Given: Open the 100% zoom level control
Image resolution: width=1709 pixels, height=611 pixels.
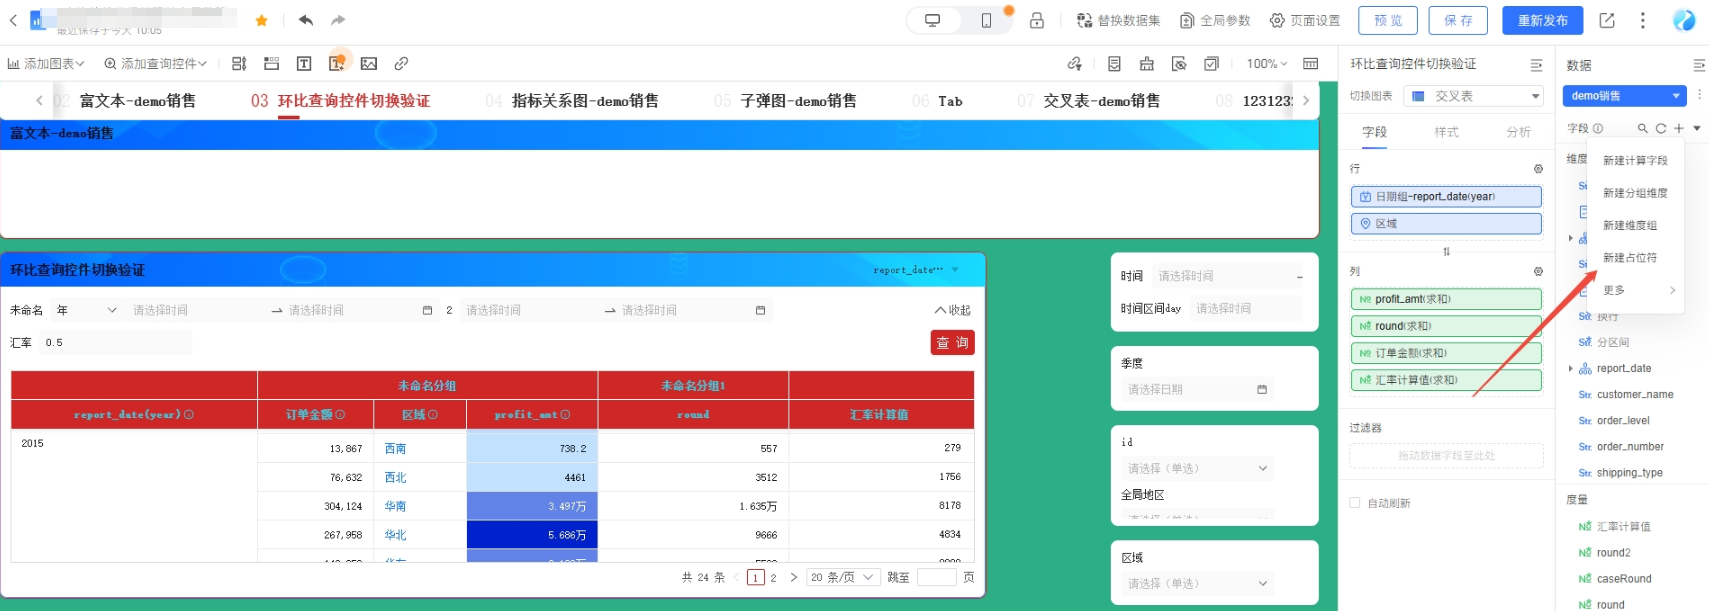Looking at the screenshot, I should (1266, 64).
